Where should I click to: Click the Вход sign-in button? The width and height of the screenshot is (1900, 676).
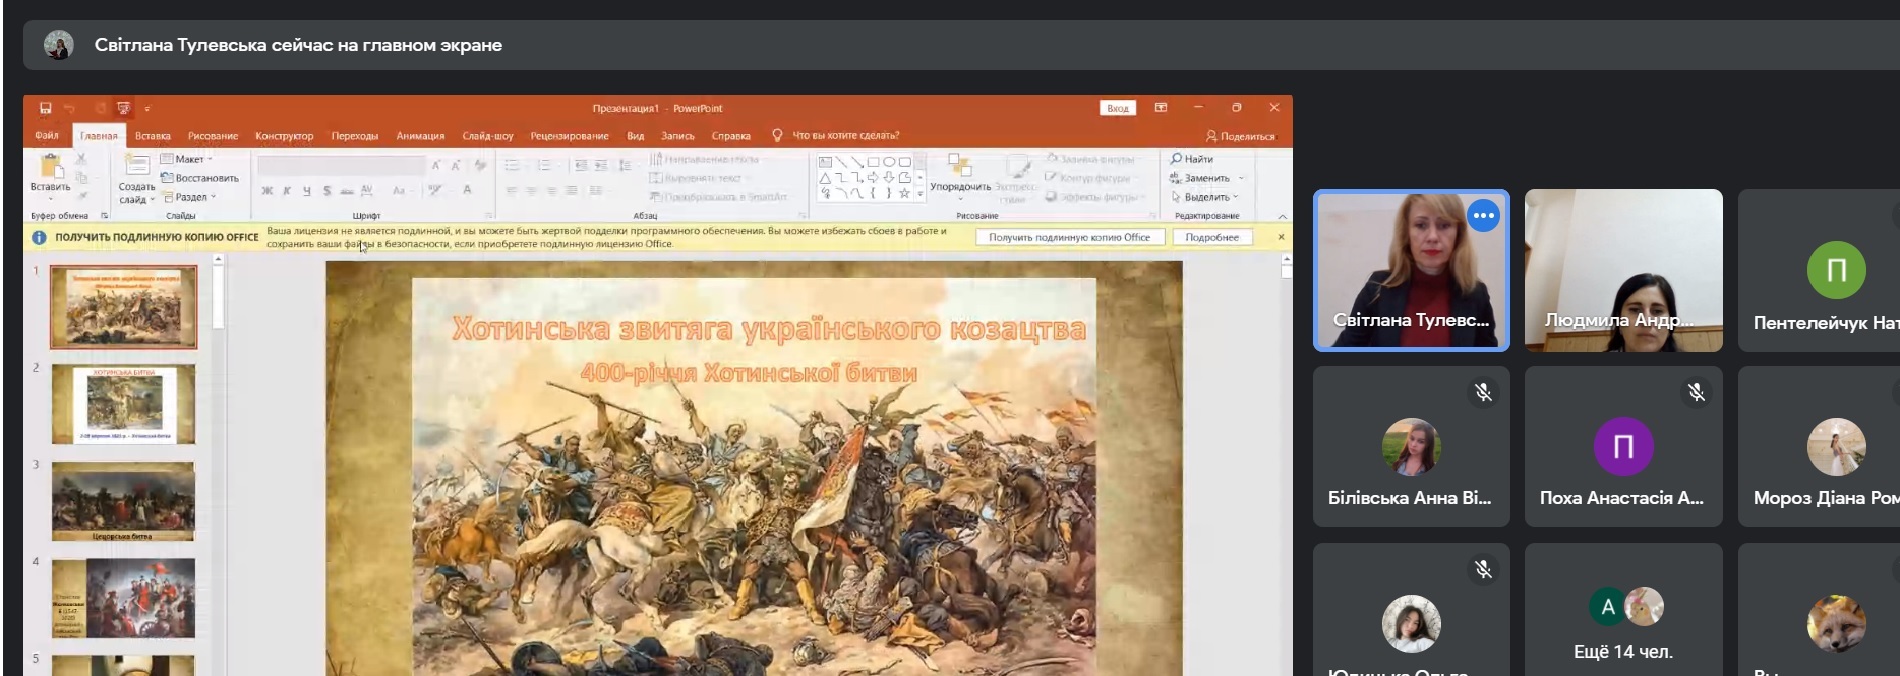1117,108
